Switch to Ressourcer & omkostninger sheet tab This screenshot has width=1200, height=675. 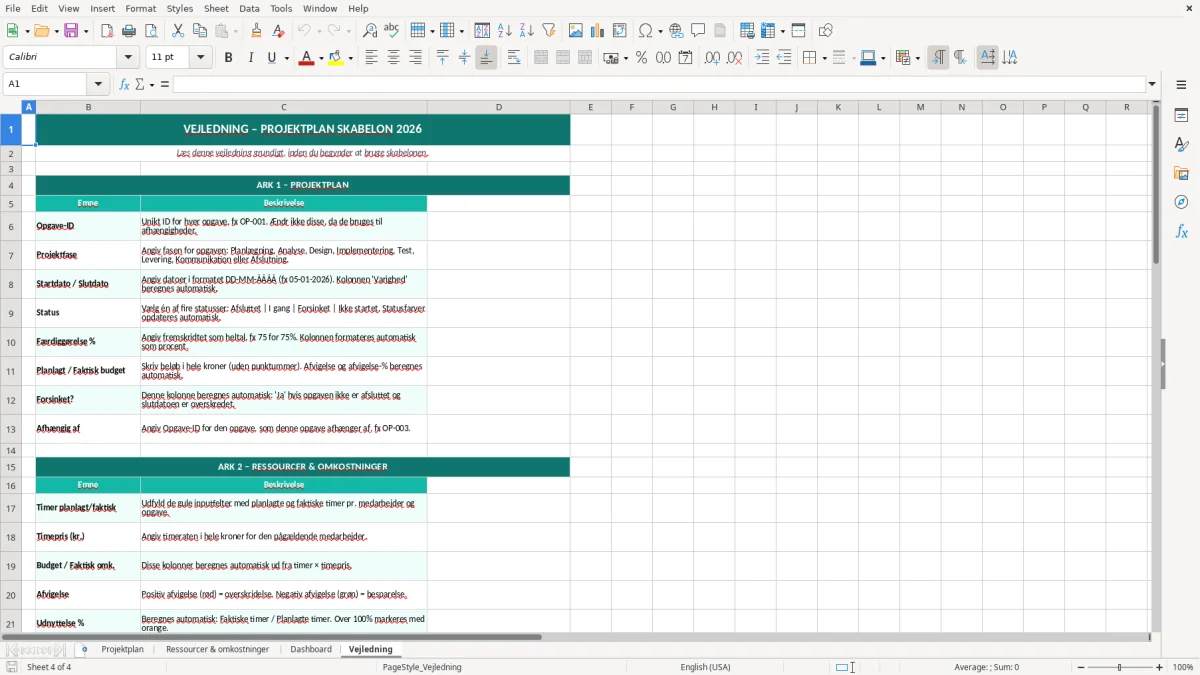[x=217, y=649]
